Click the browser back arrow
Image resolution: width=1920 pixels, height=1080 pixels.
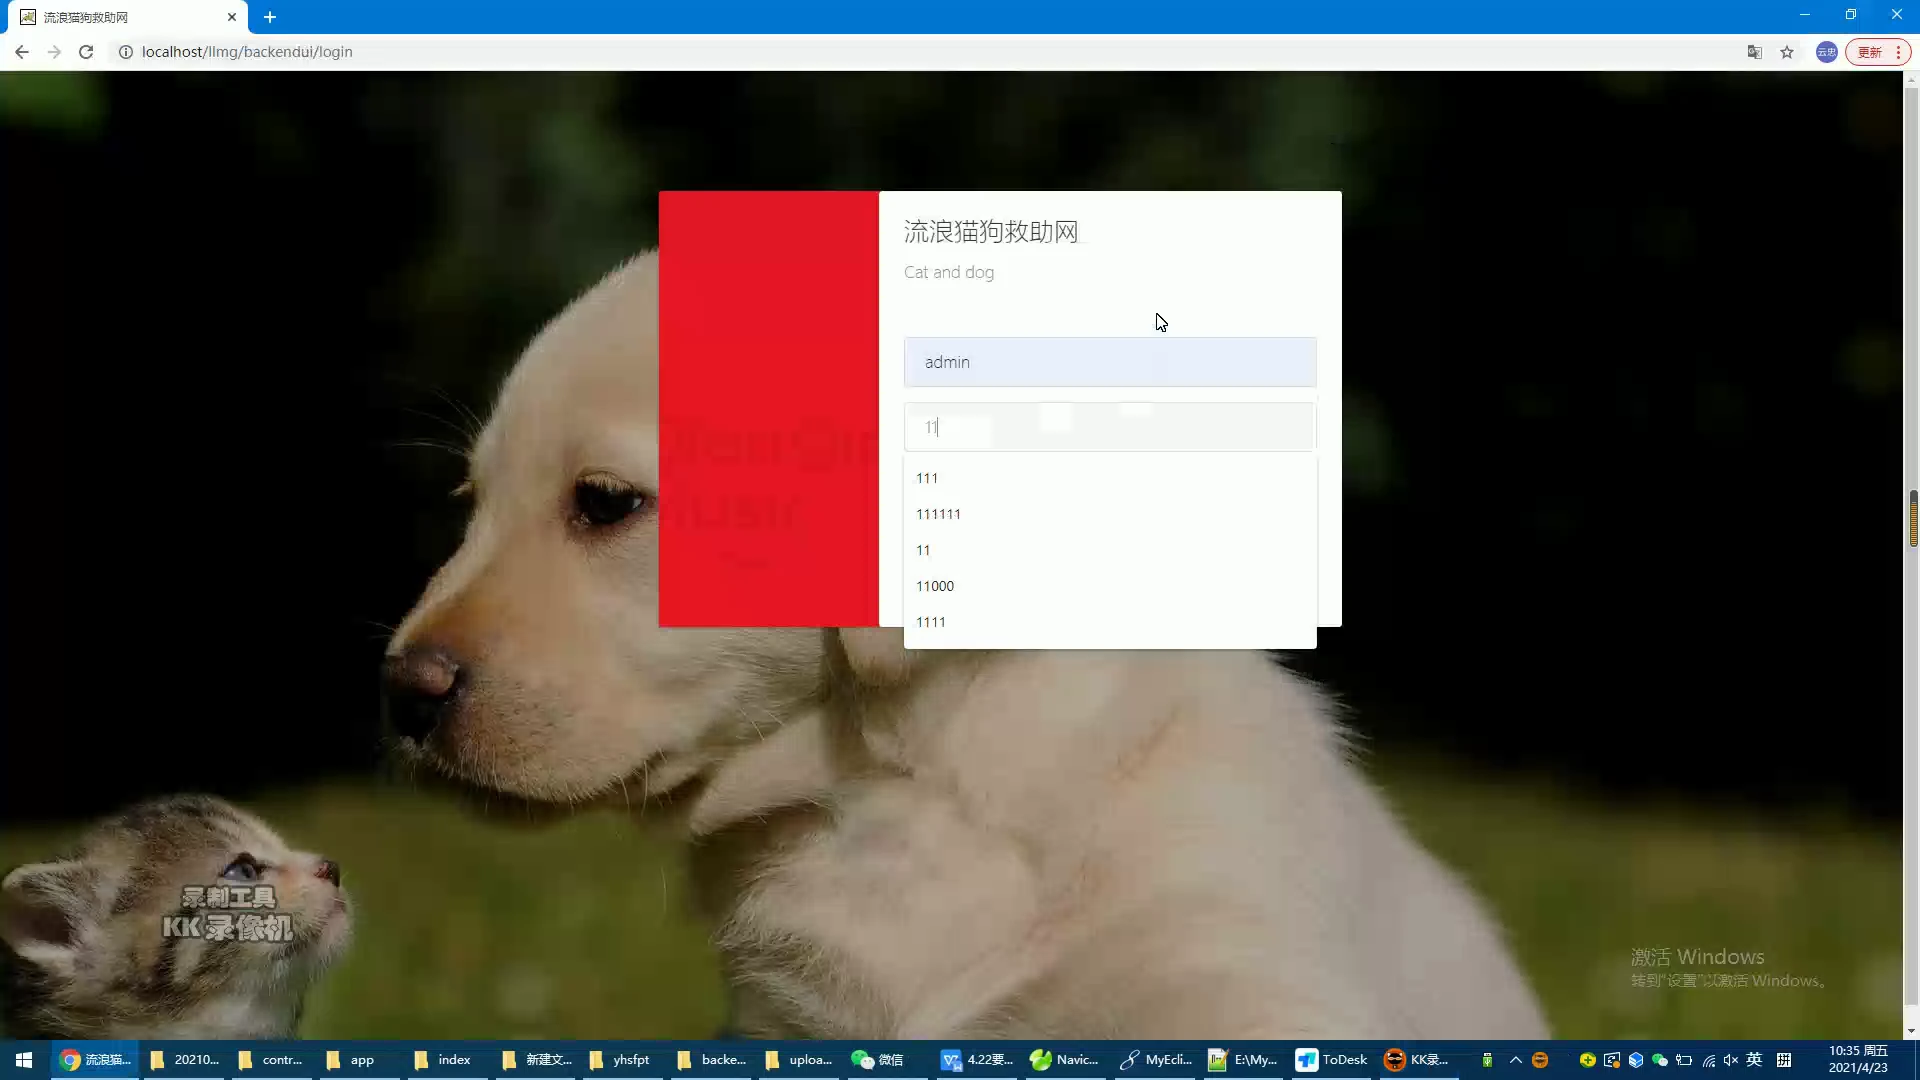(22, 52)
